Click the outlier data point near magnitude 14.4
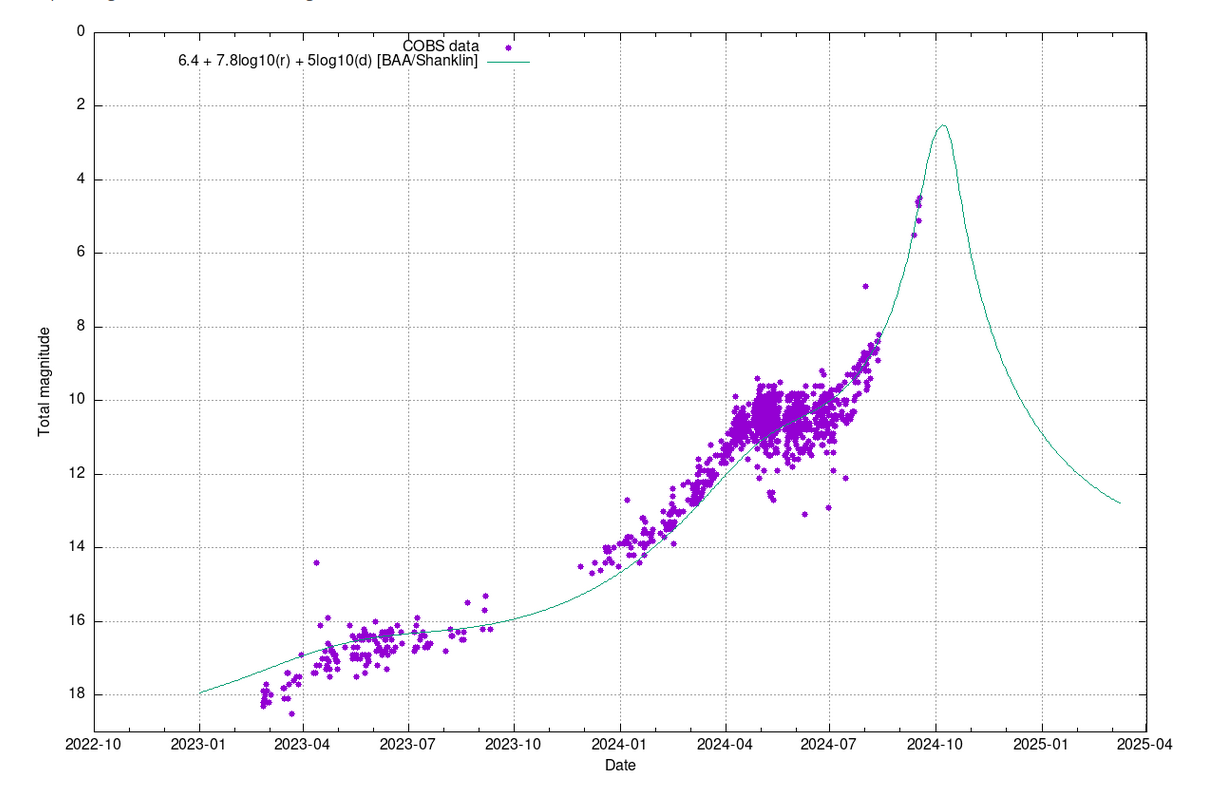Viewport: 1221px width, 808px height. point(316,562)
